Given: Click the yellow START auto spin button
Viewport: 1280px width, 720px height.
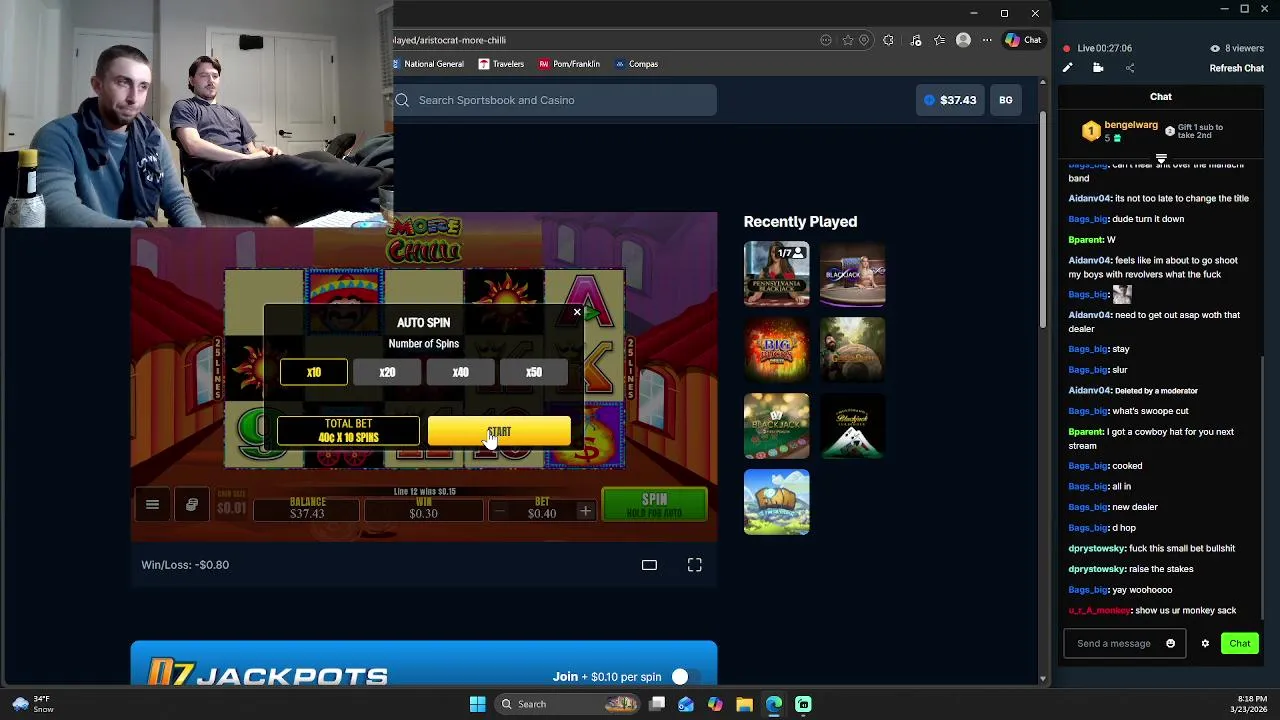Looking at the screenshot, I should 499,432.
